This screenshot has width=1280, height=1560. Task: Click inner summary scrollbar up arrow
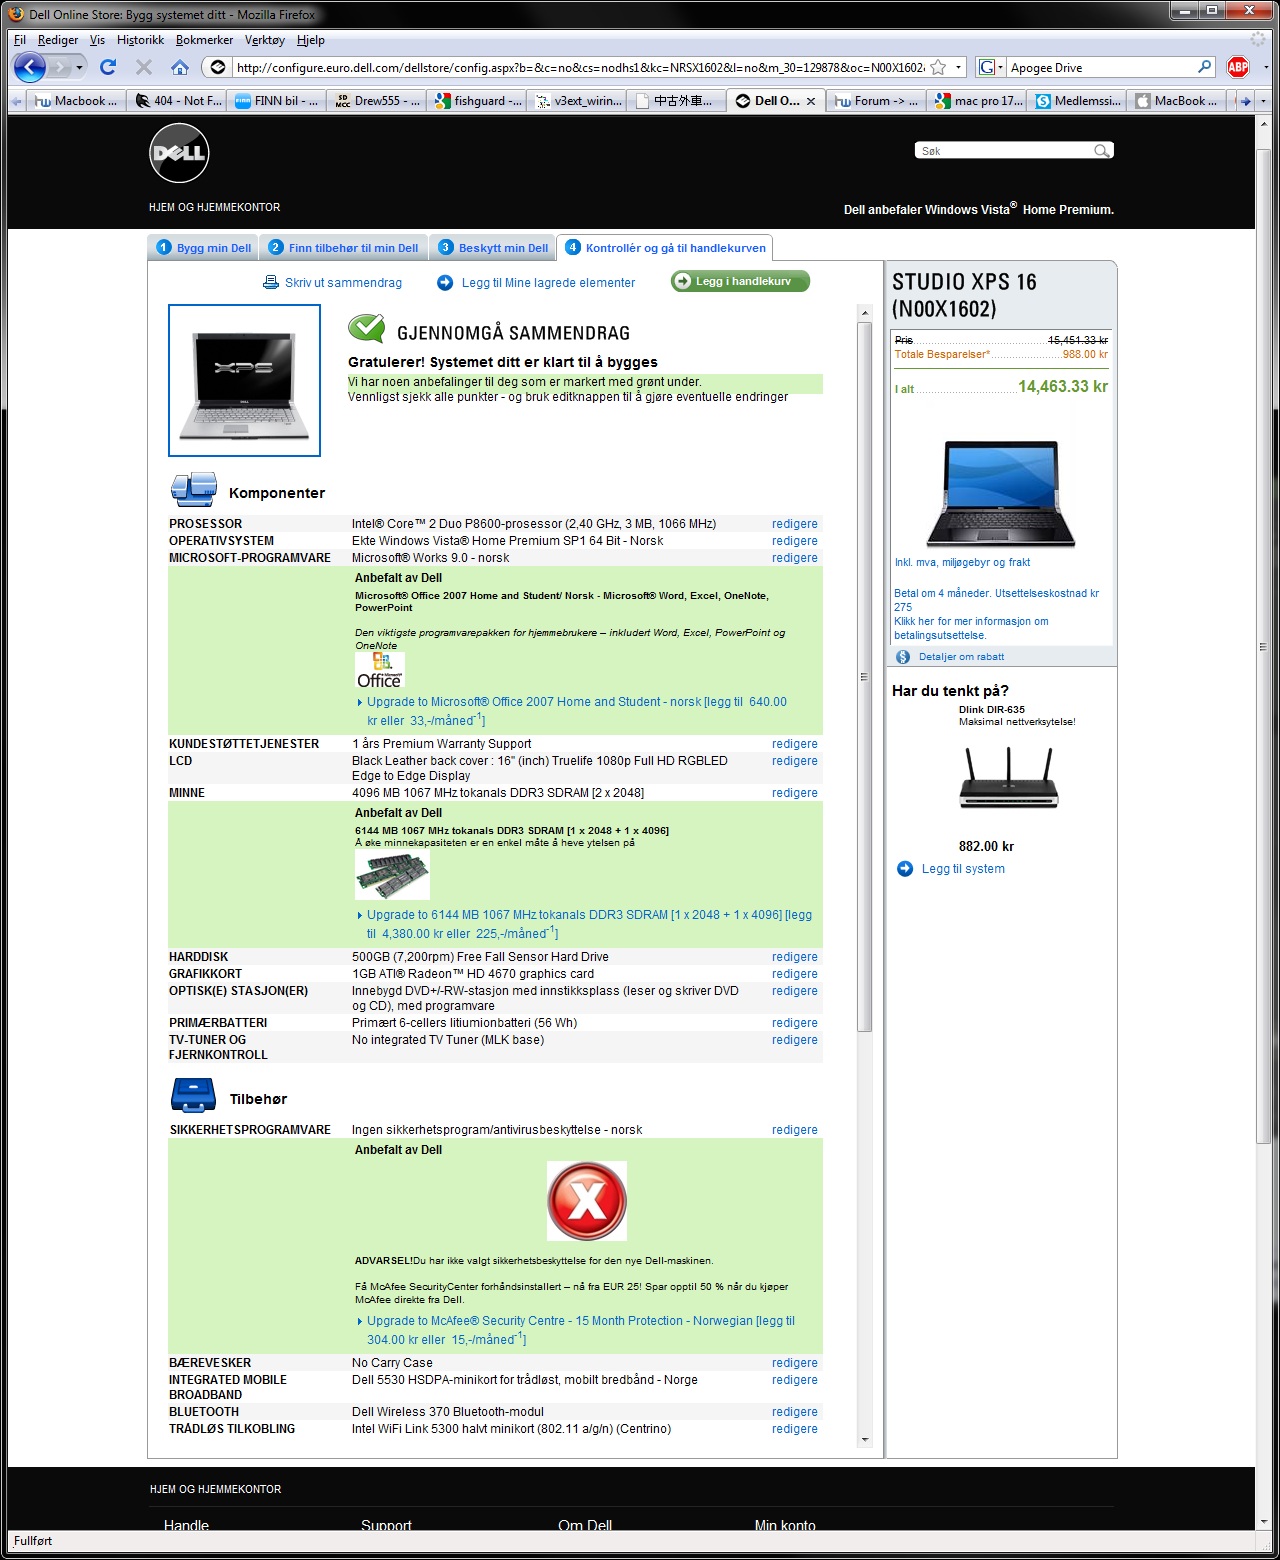click(x=865, y=313)
